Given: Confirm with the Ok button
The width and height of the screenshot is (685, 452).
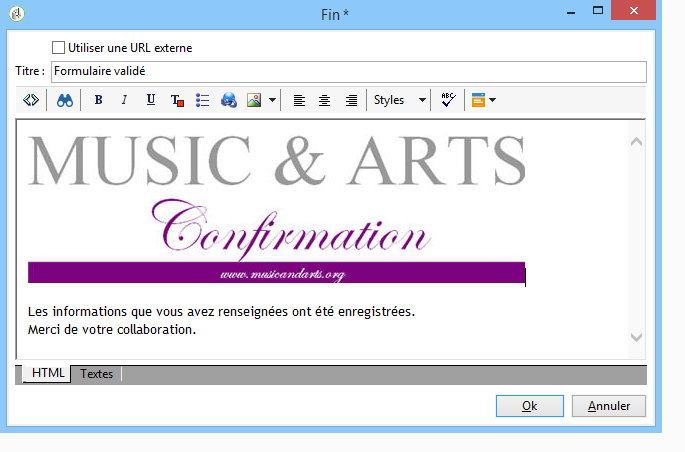Looking at the screenshot, I should point(529,406).
